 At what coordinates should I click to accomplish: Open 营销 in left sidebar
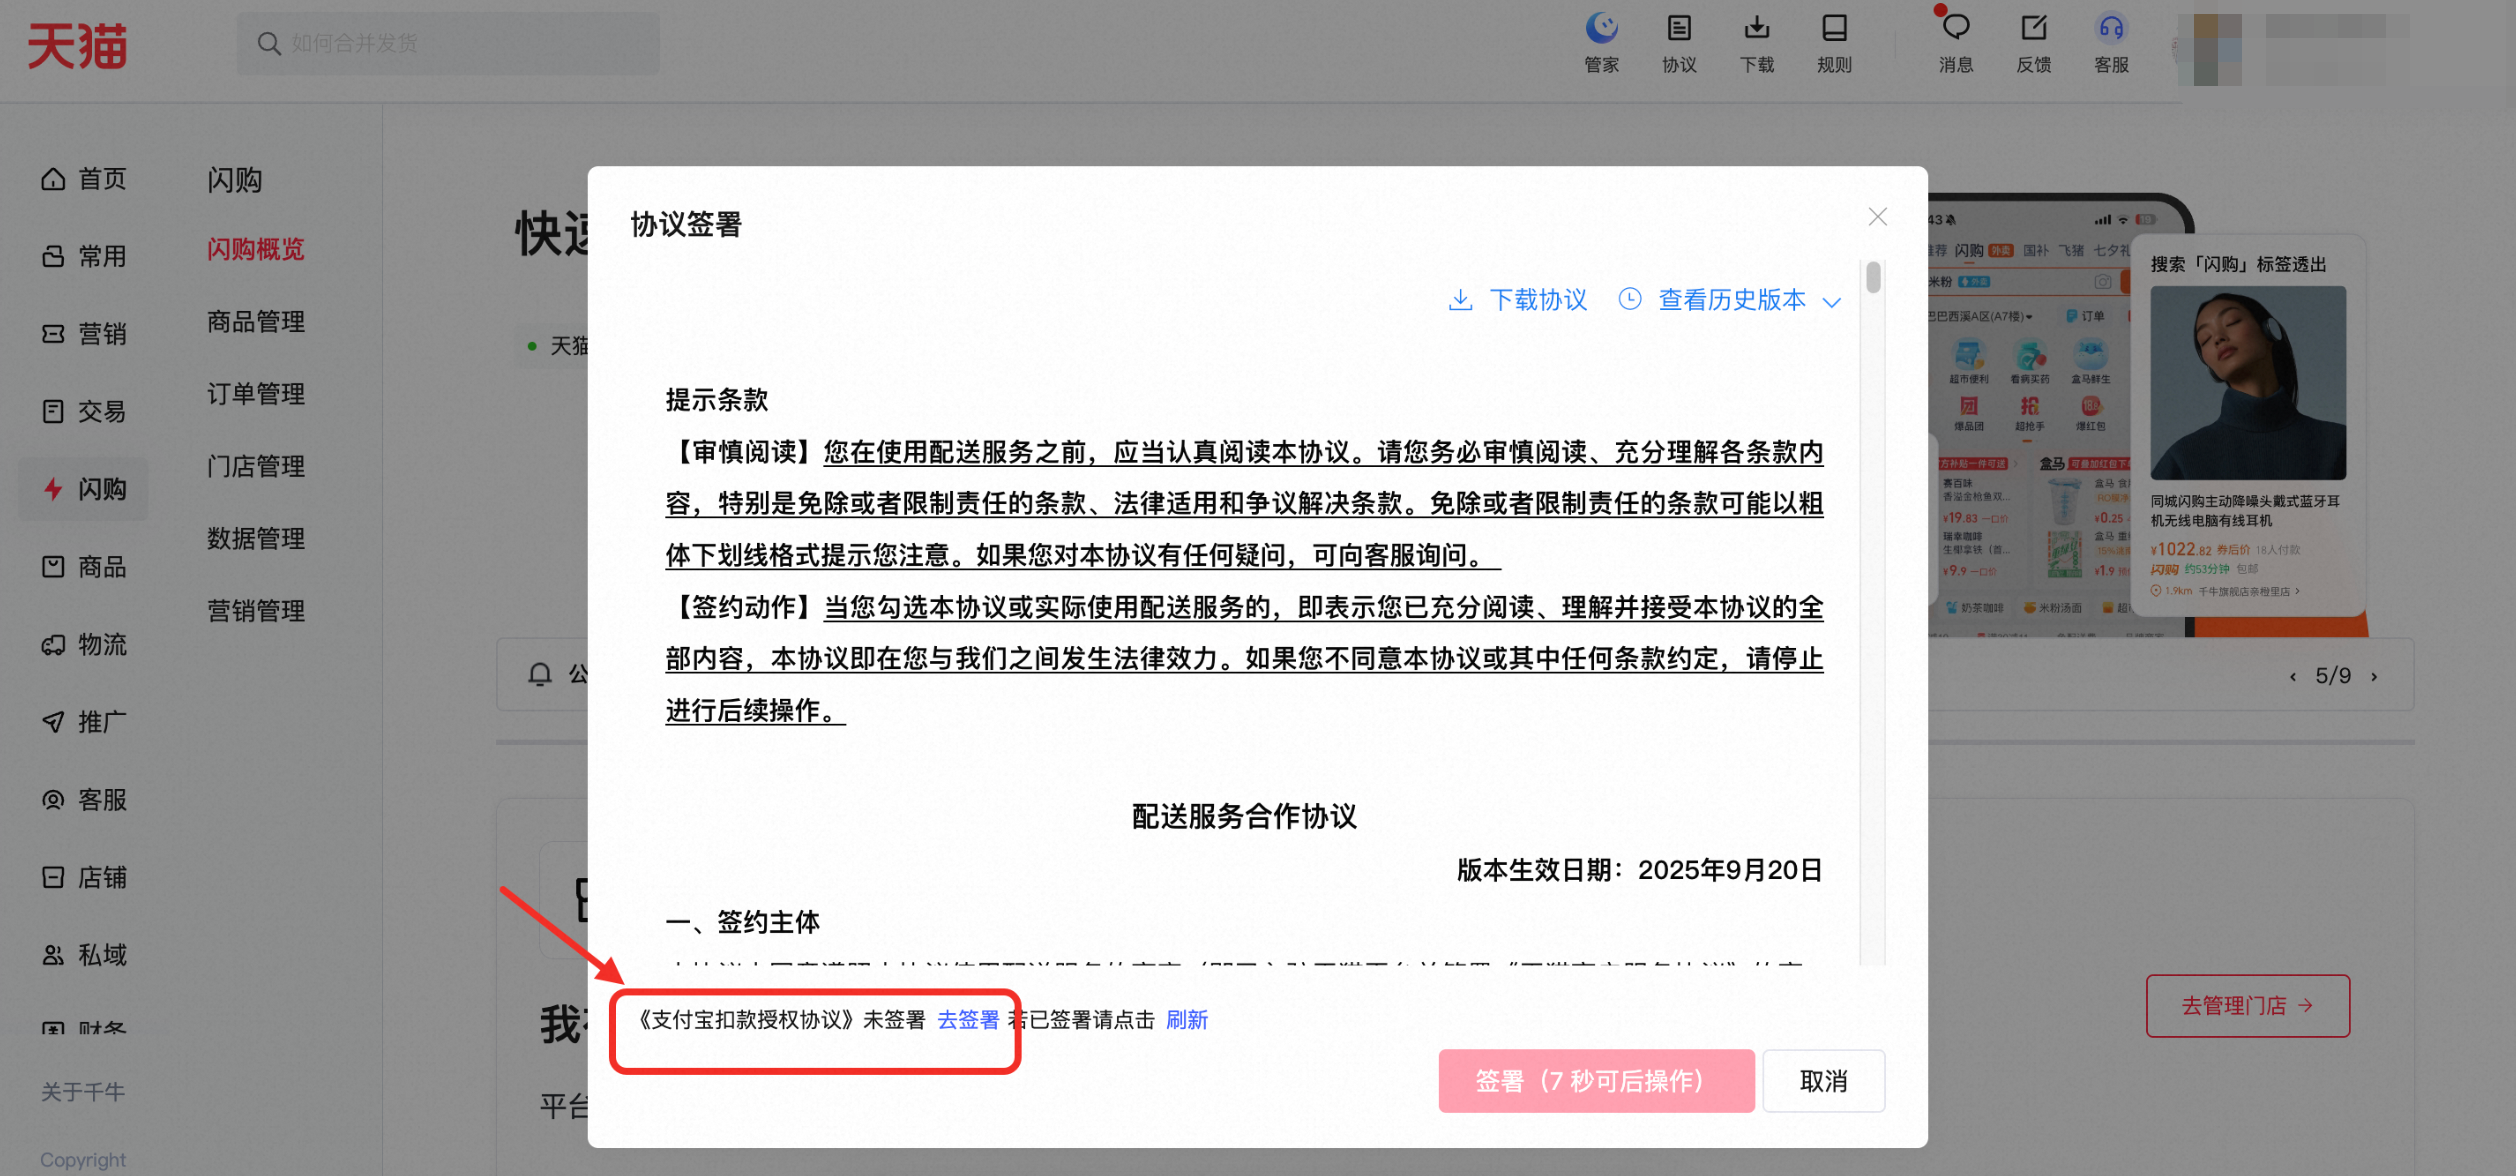click(x=84, y=334)
